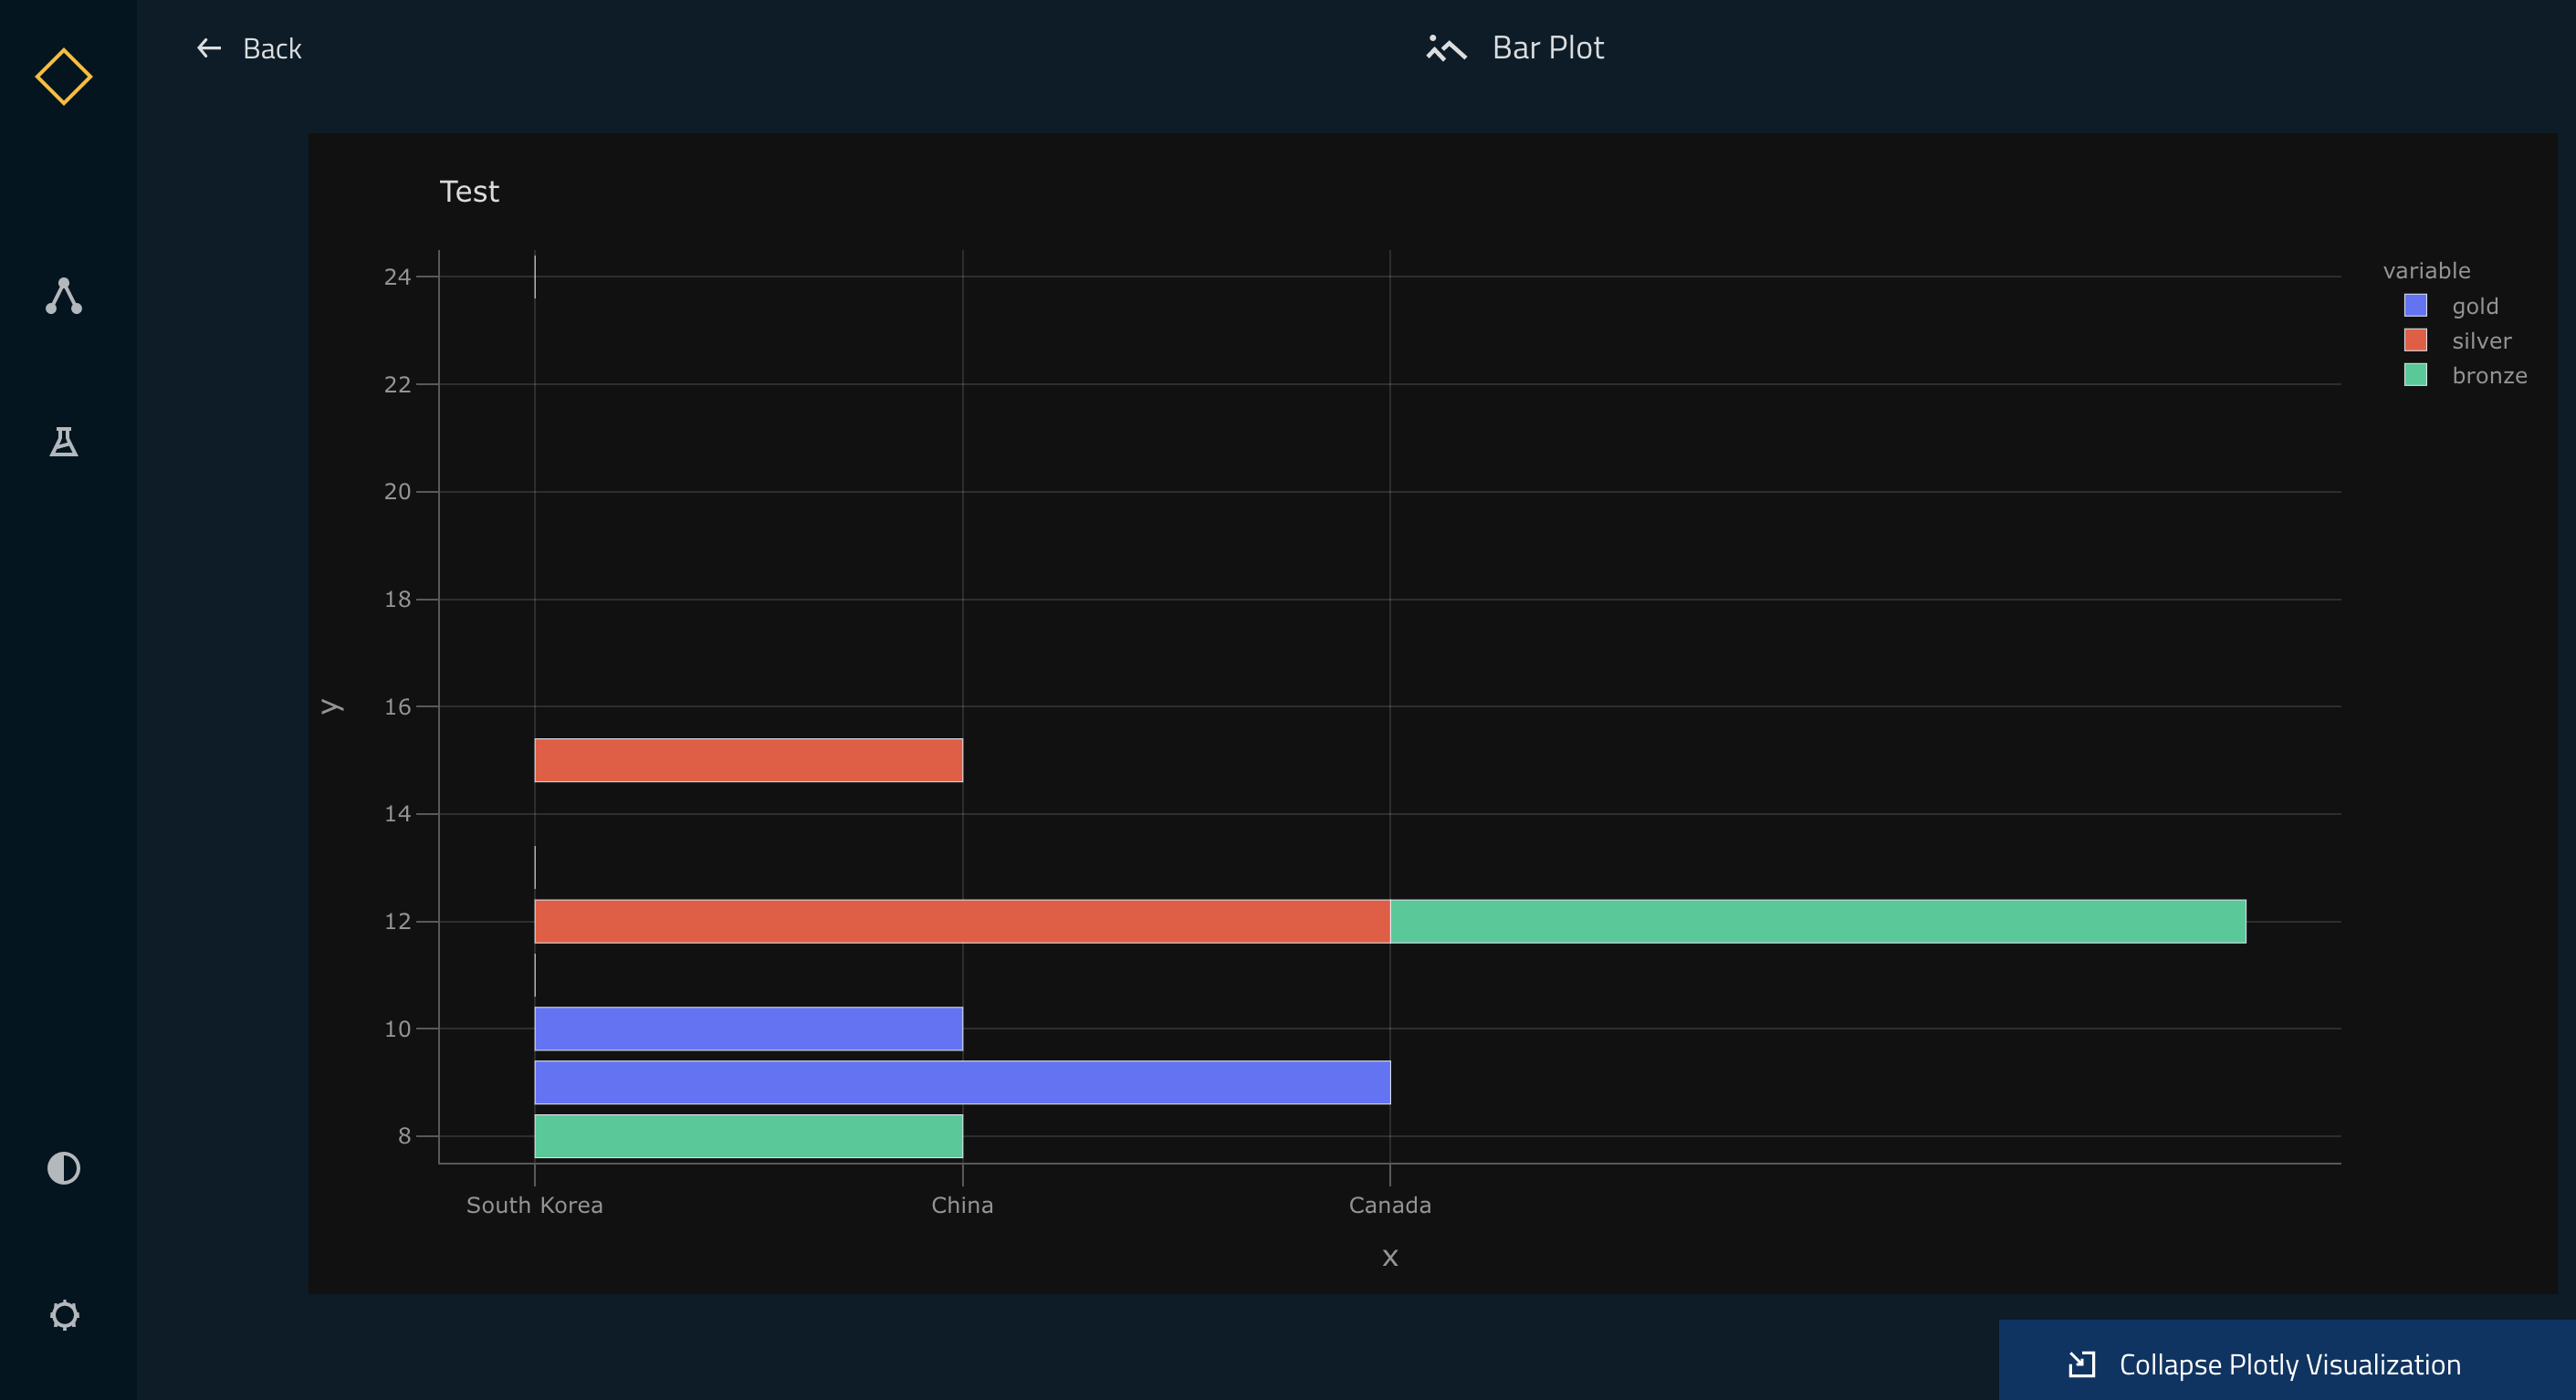Toggle the gold series in the legend

coord(2451,306)
